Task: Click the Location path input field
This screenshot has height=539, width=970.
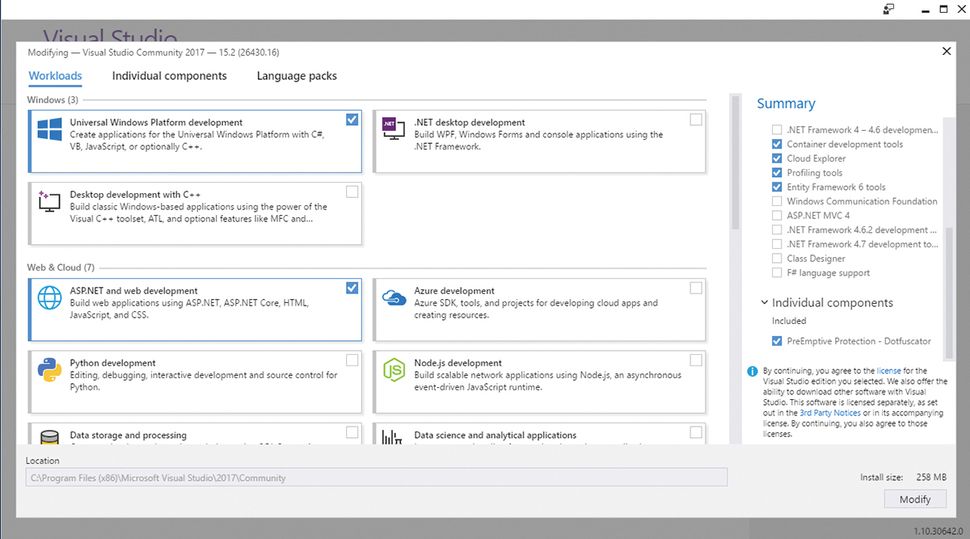Action: pyautogui.click(x=376, y=478)
